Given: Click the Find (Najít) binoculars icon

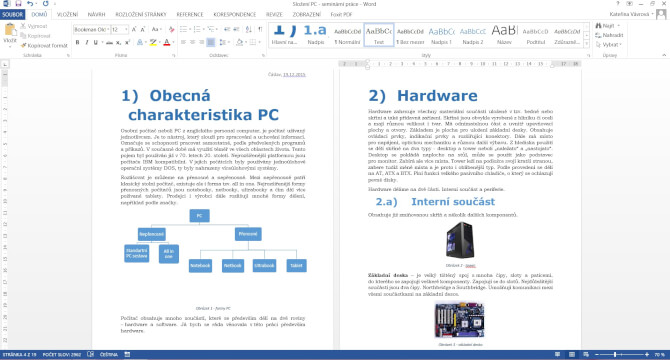Looking at the screenshot, I should [x=599, y=26].
